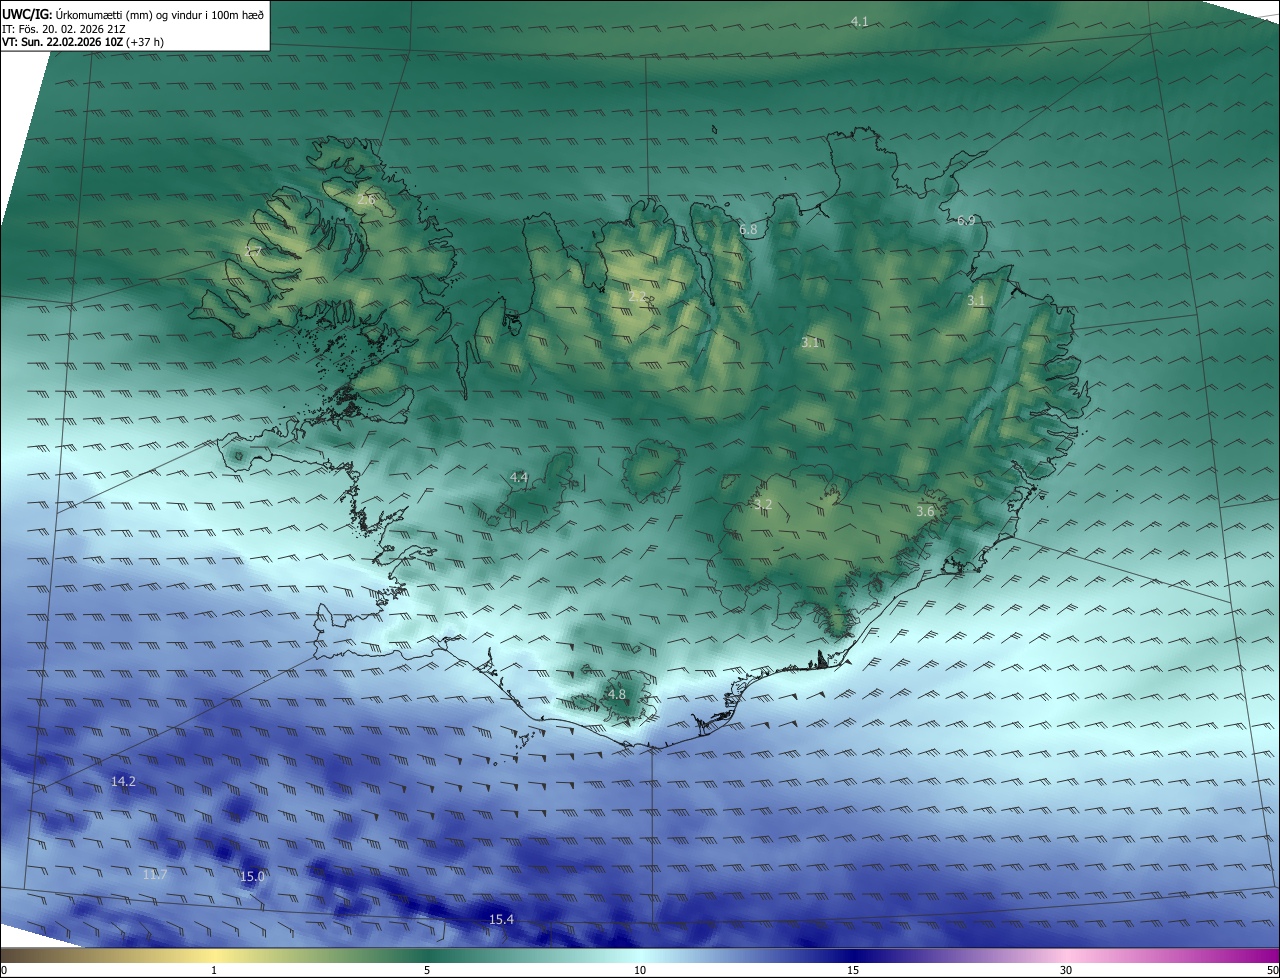Click the 15.0 value label on the map
The height and width of the screenshot is (978, 1280).
pyautogui.click(x=252, y=877)
